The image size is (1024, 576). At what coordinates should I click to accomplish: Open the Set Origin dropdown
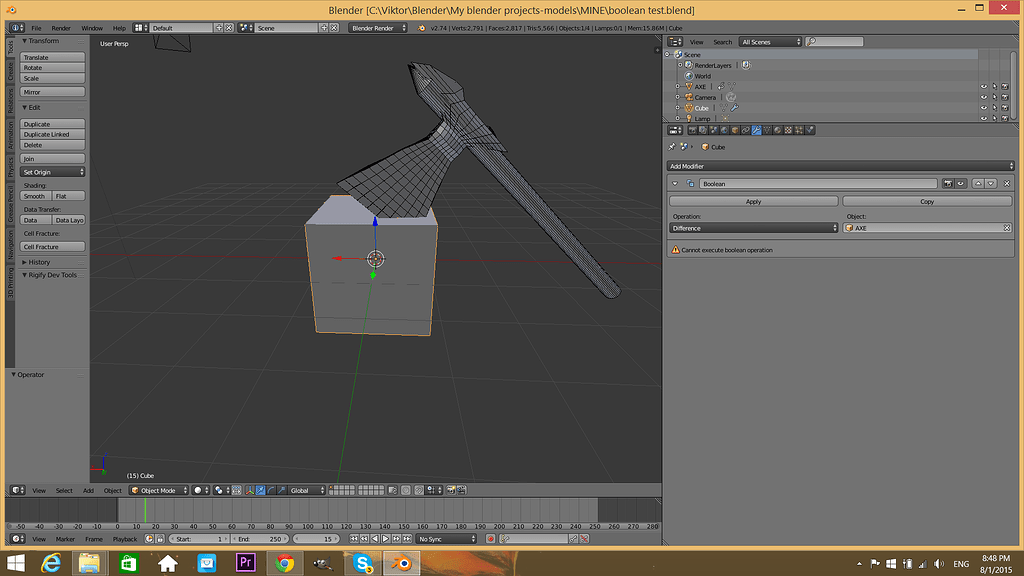(x=52, y=172)
